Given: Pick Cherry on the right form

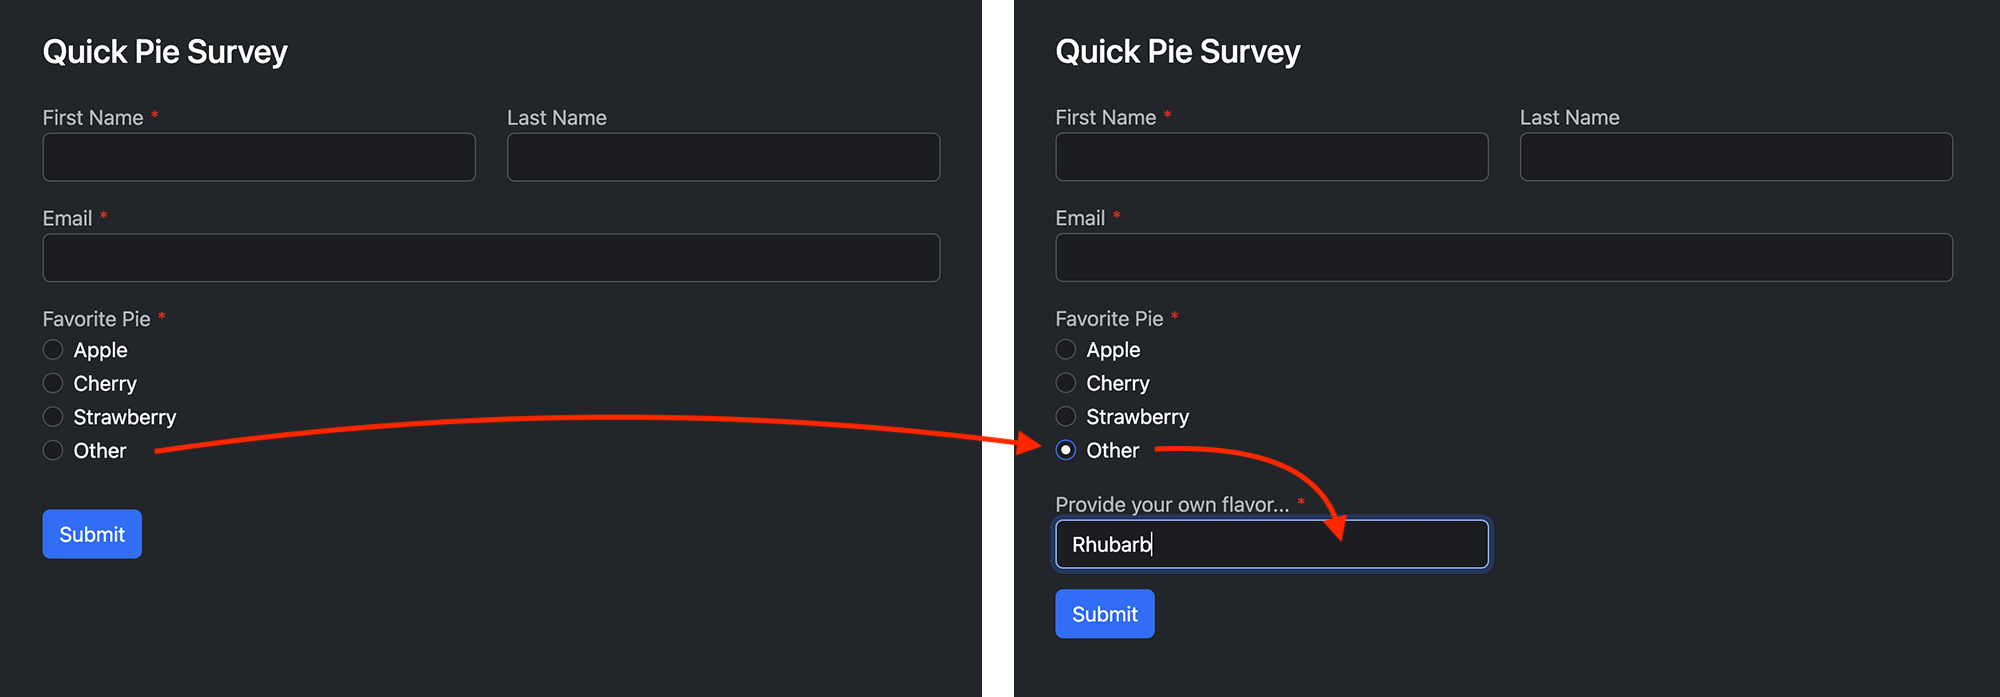Looking at the screenshot, I should click(1065, 383).
